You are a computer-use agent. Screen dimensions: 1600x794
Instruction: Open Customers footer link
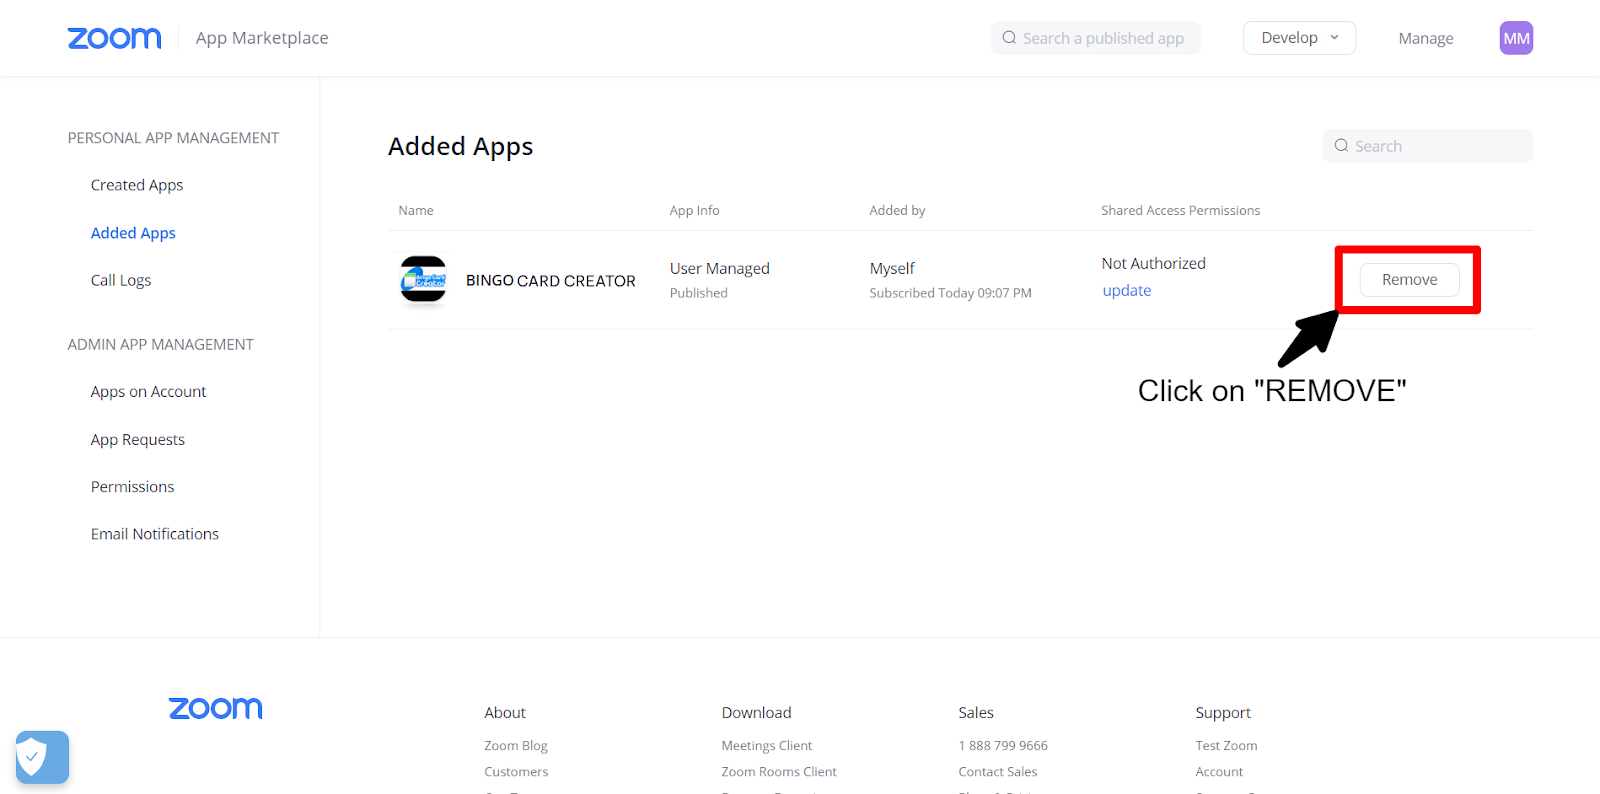516,772
